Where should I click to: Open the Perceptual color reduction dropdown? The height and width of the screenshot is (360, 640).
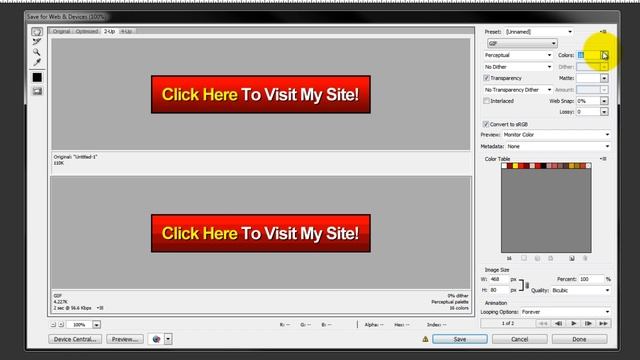pyautogui.click(x=518, y=55)
